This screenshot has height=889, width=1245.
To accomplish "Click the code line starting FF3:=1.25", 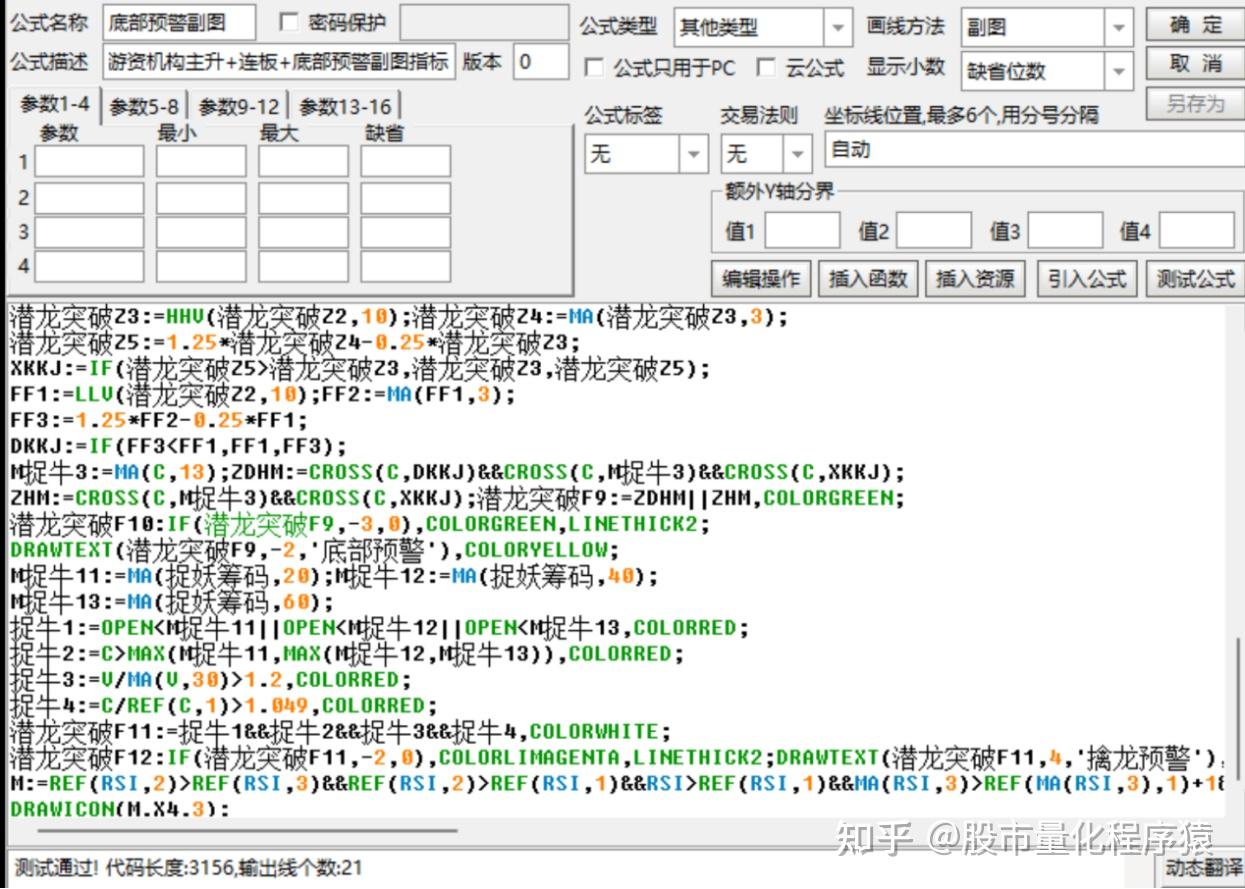I will (159, 420).
